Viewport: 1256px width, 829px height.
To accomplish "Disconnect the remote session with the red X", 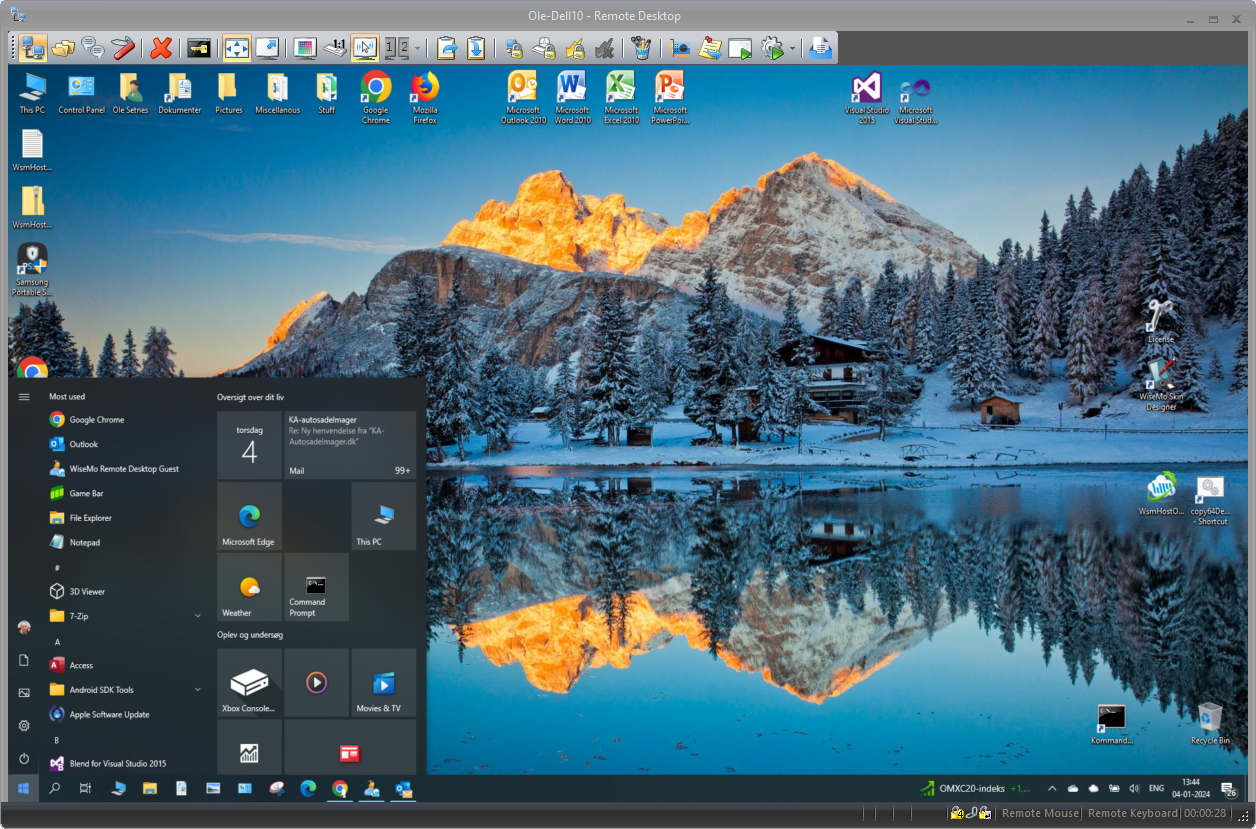I will coord(161,47).
